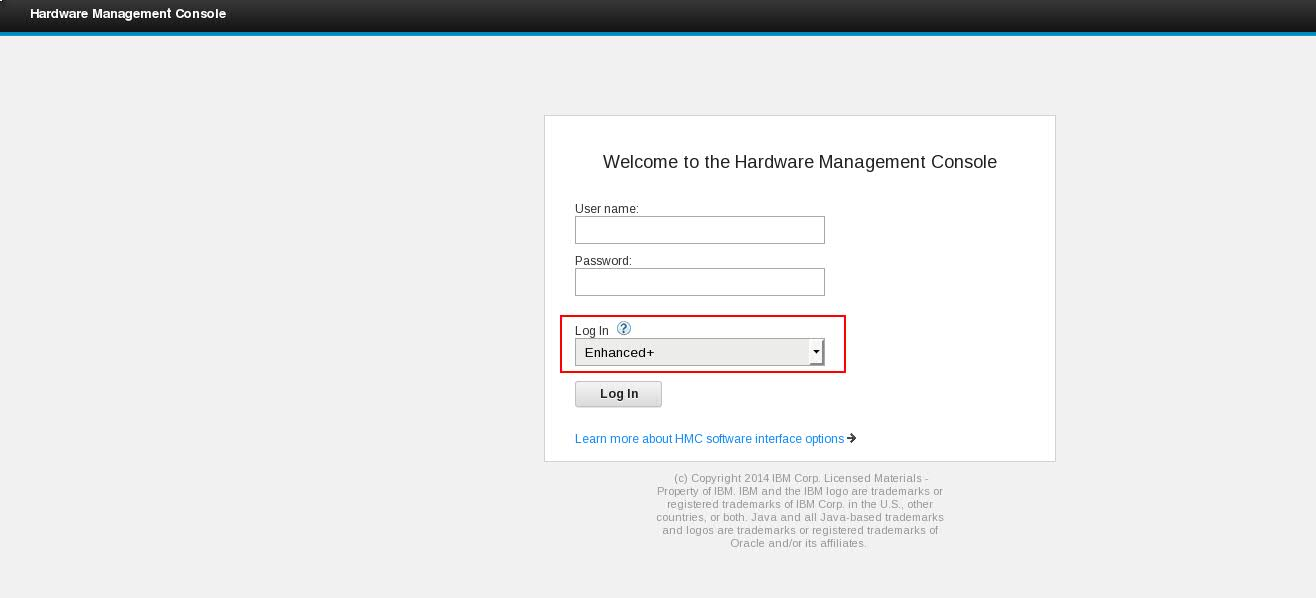Image resolution: width=1316 pixels, height=598 pixels.
Task: Focus the User name input field
Action: click(700, 230)
